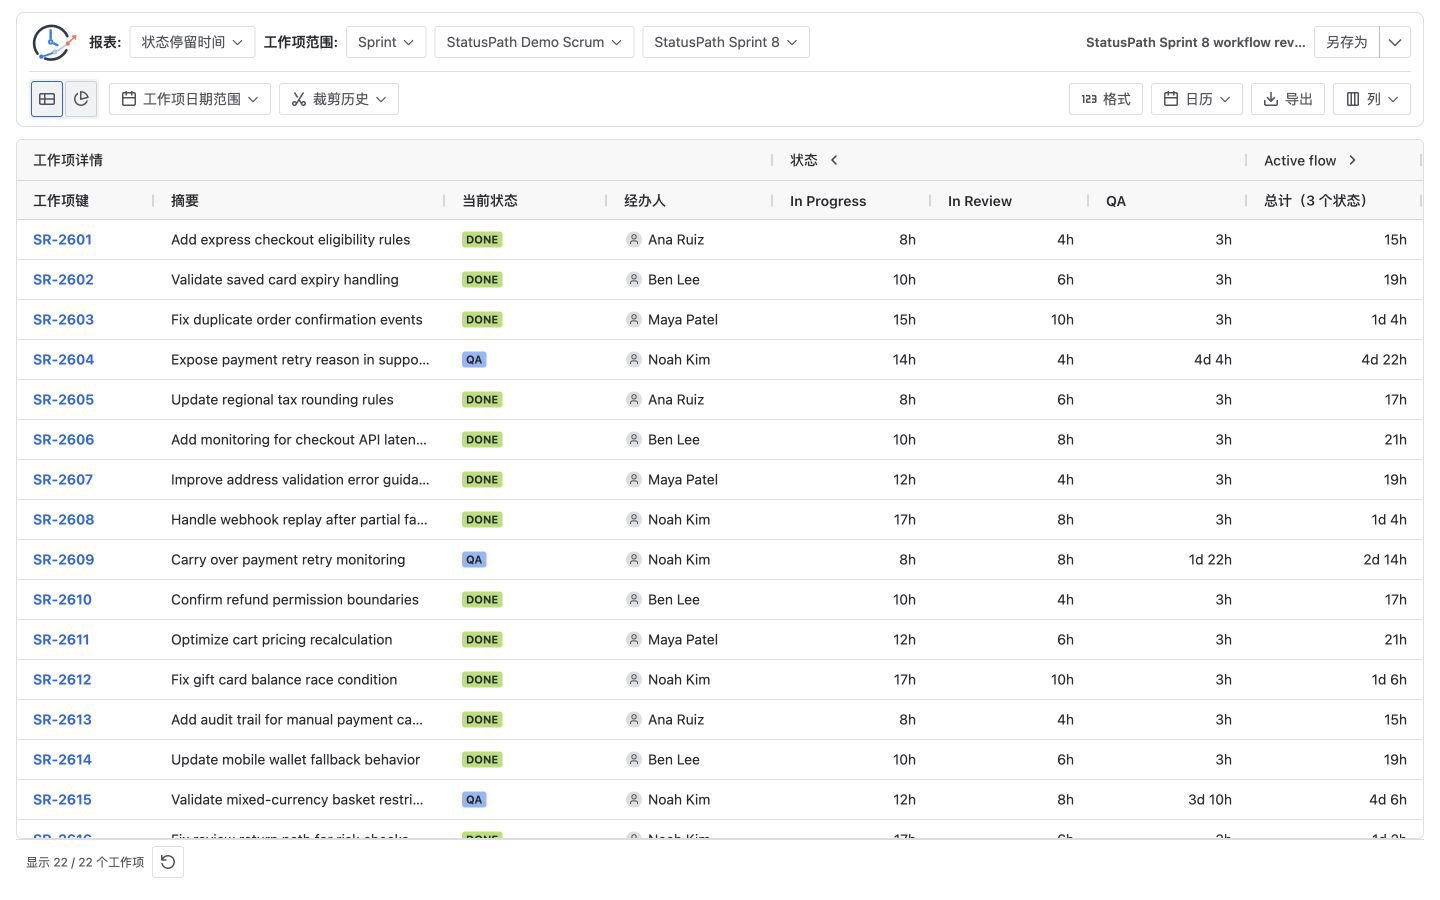Open work item SR-2609
The height and width of the screenshot is (900, 1440).
[63, 560]
